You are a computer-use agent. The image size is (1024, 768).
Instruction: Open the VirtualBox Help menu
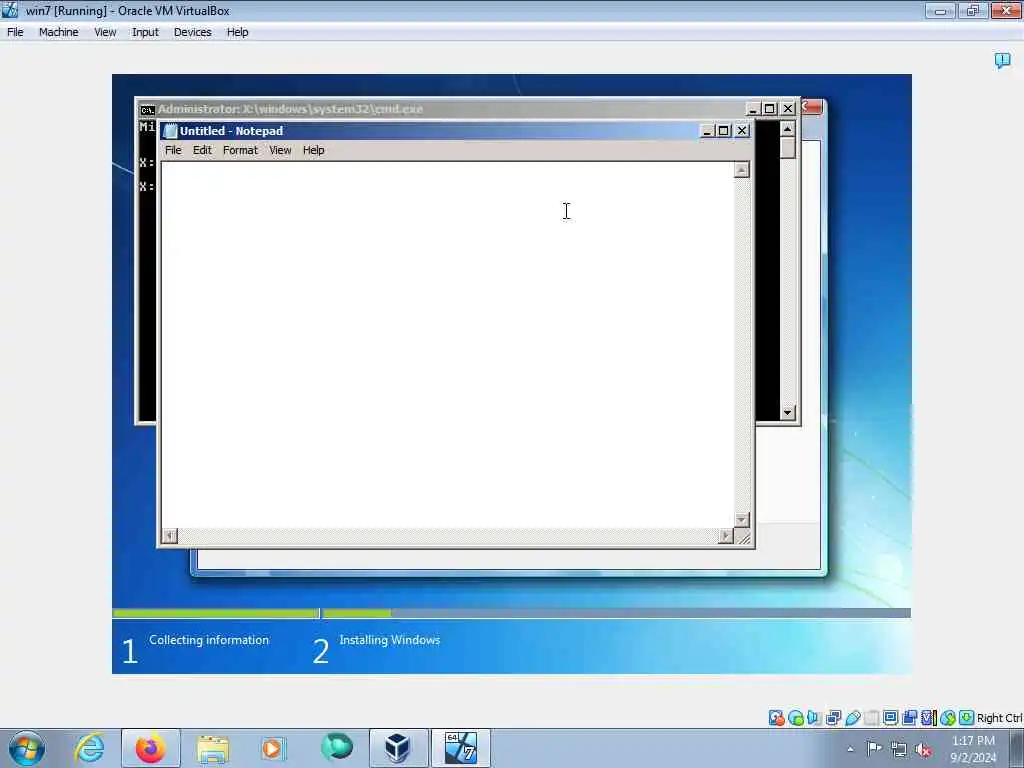237,32
